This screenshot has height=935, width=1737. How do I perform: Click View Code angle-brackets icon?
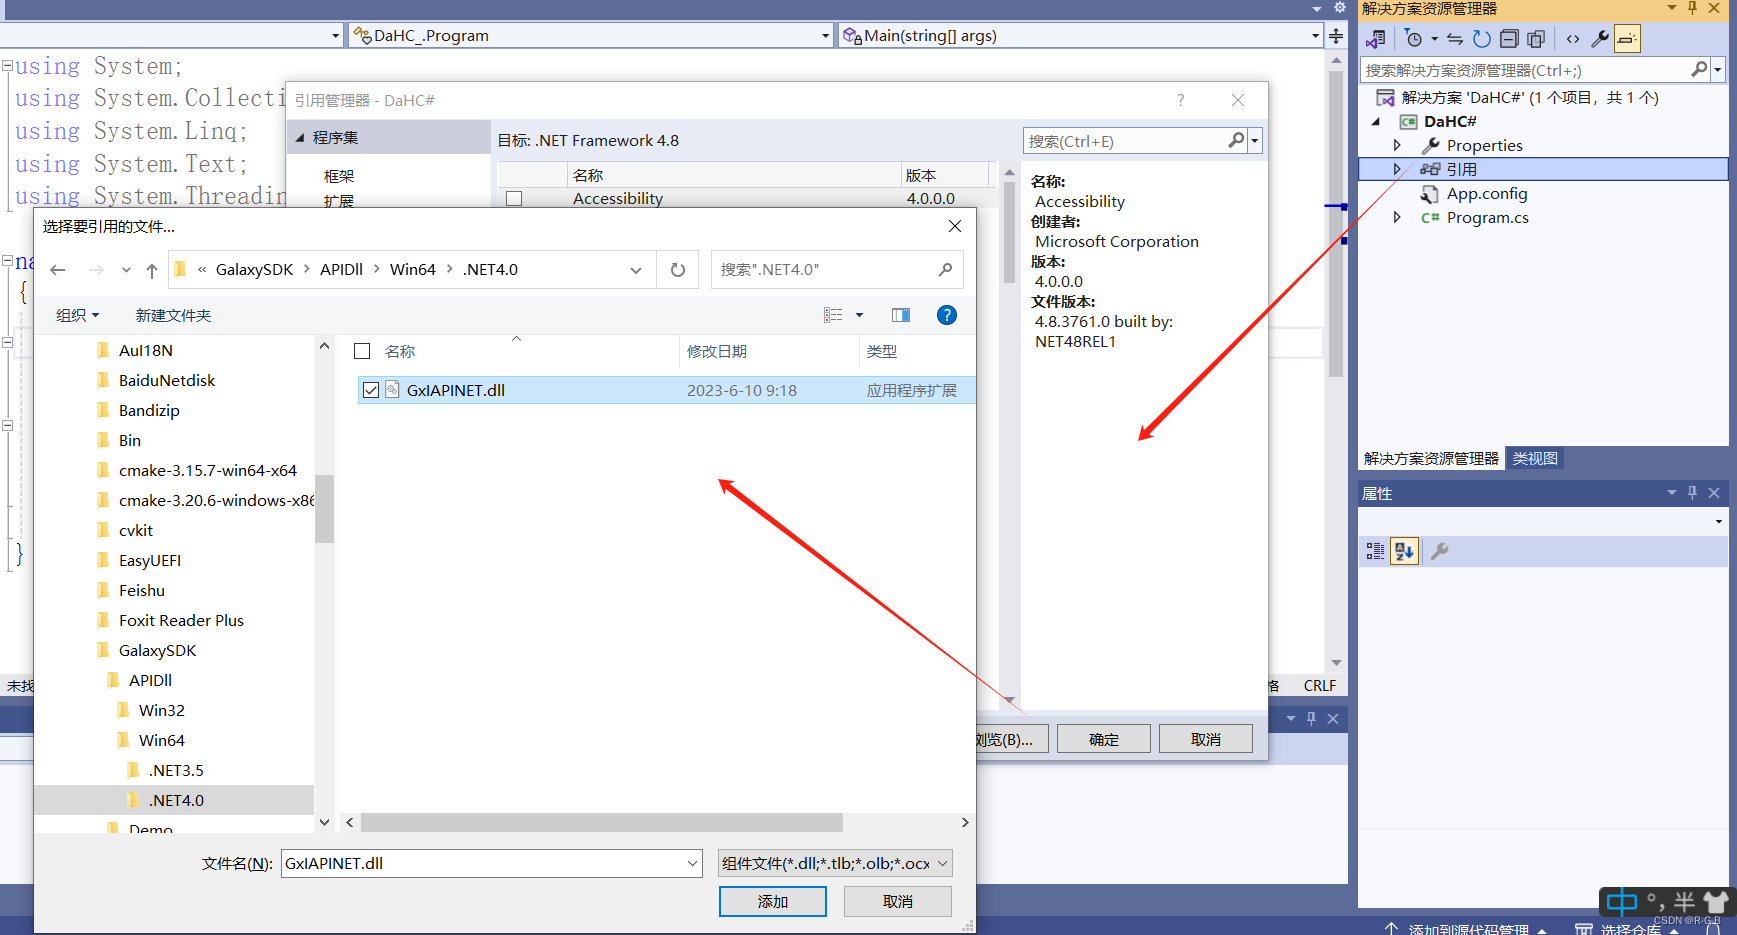click(1573, 39)
